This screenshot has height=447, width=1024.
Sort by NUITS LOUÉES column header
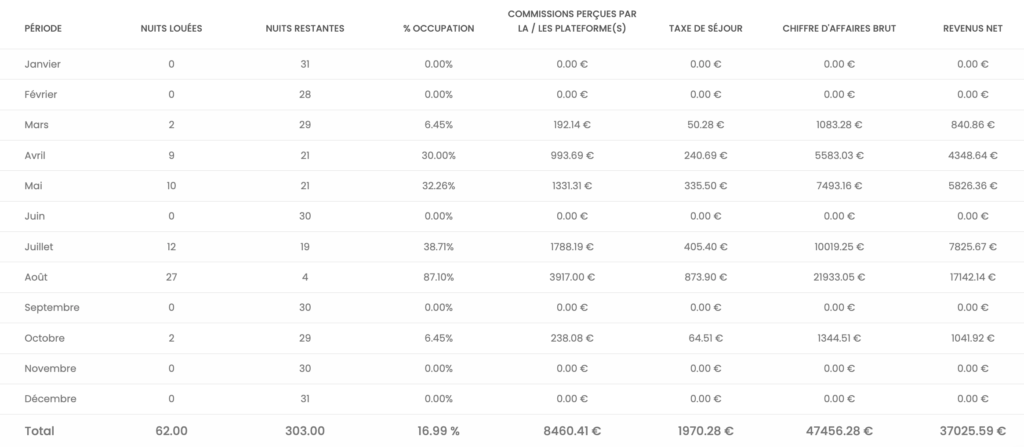point(172,28)
